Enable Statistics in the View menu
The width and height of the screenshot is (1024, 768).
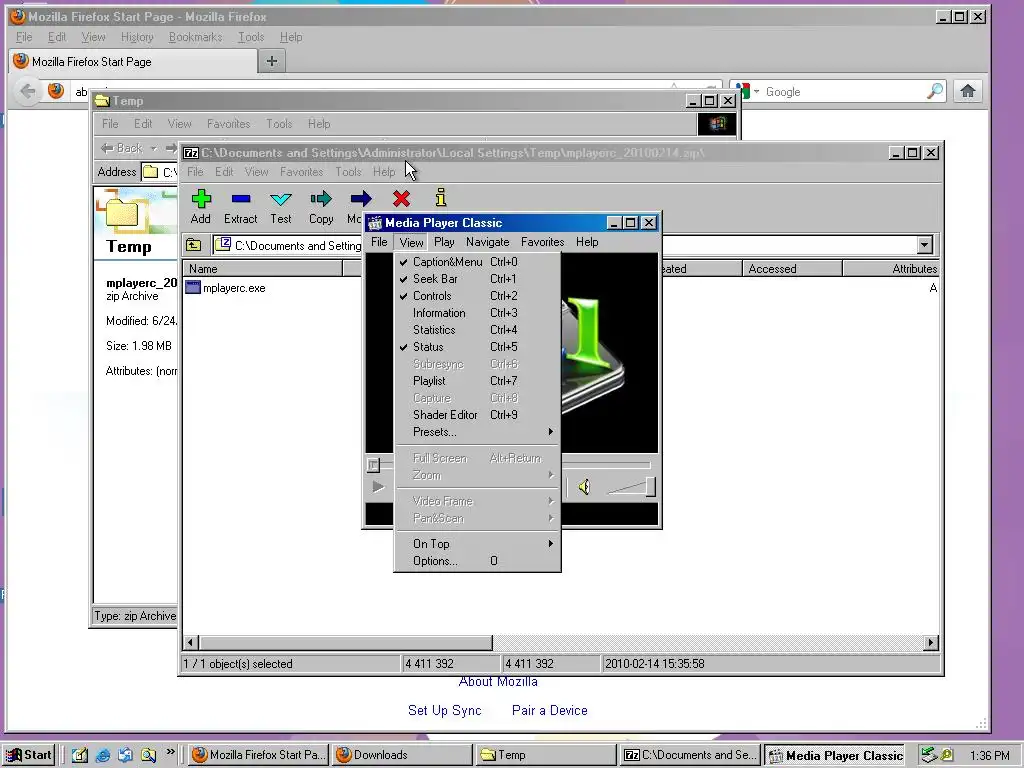[x=477, y=330]
